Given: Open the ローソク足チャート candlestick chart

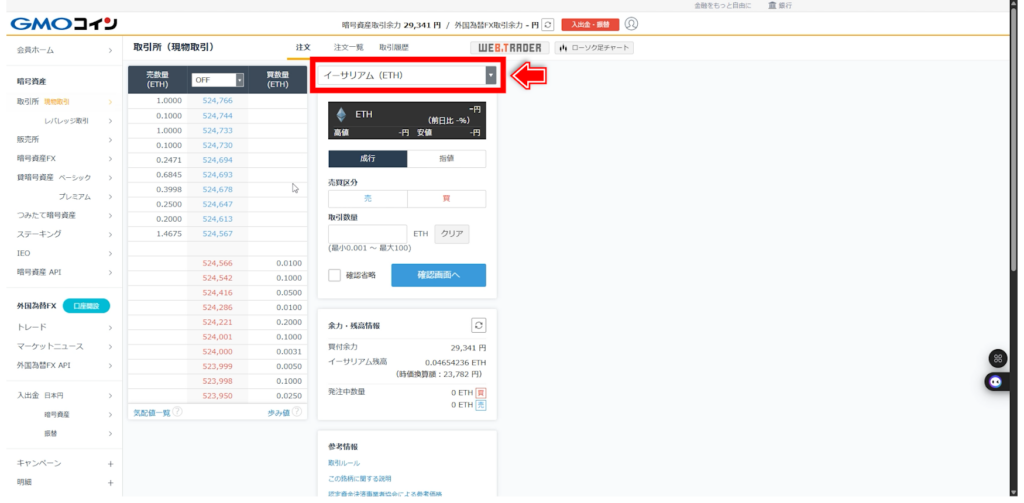Looking at the screenshot, I should click(595, 47).
